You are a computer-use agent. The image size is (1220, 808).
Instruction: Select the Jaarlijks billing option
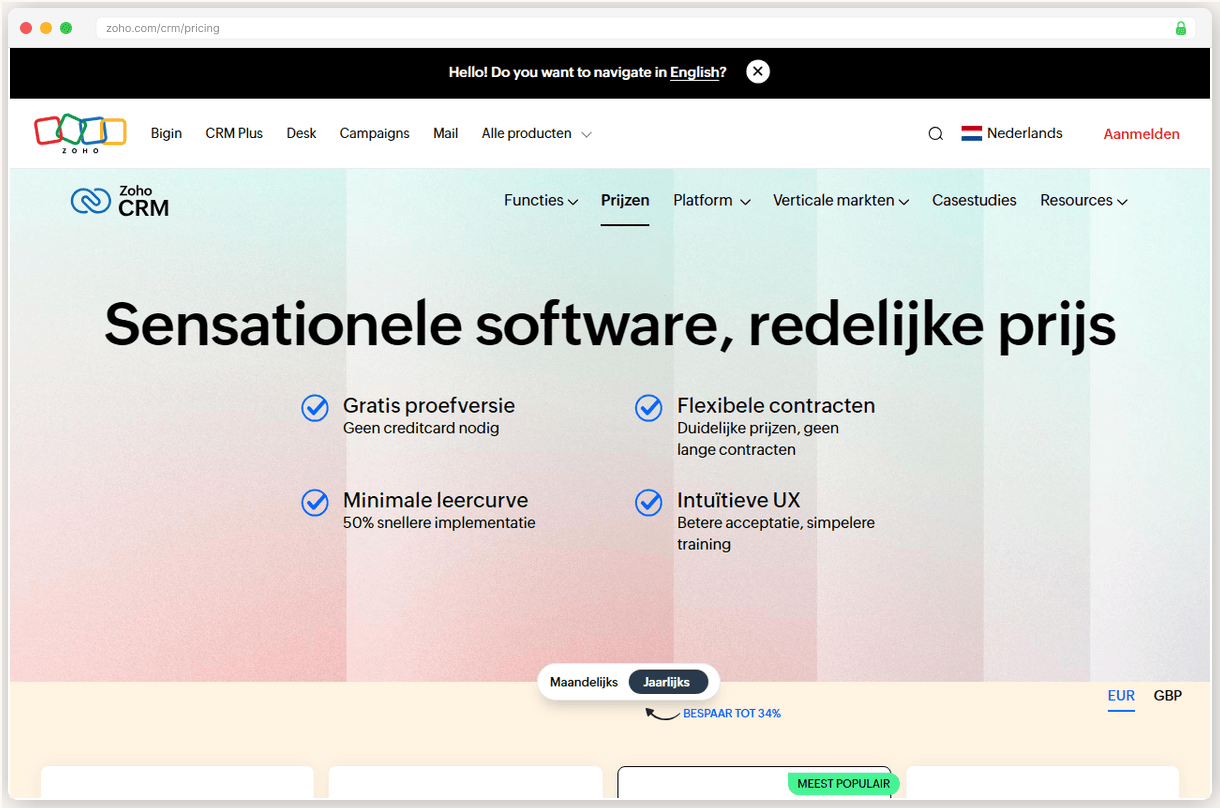[668, 681]
